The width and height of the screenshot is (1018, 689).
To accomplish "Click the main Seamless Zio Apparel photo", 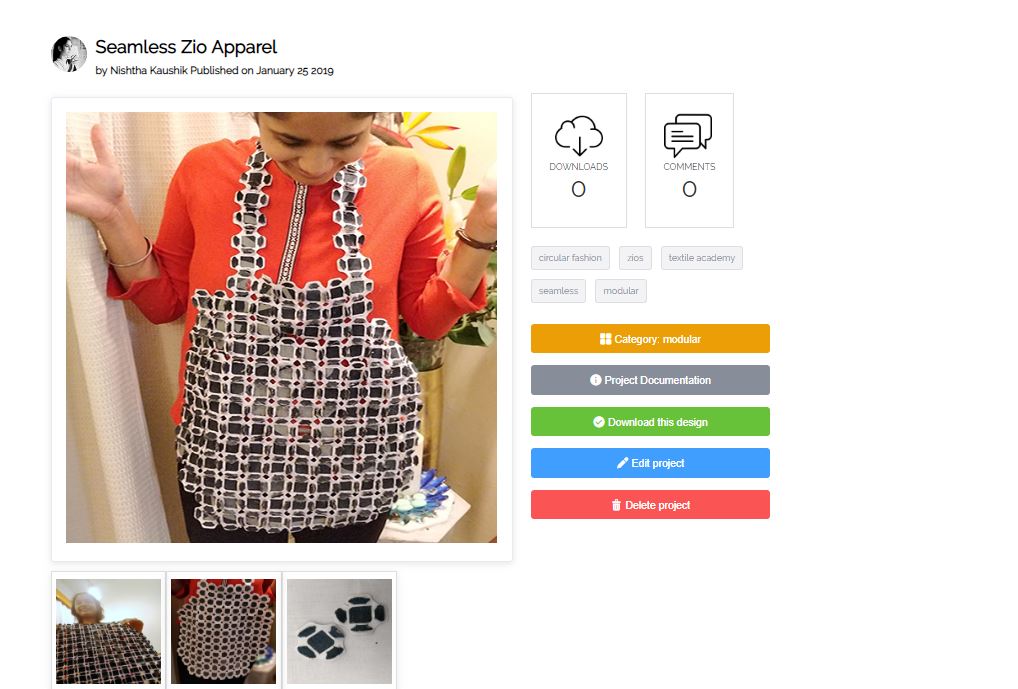I will [281, 327].
